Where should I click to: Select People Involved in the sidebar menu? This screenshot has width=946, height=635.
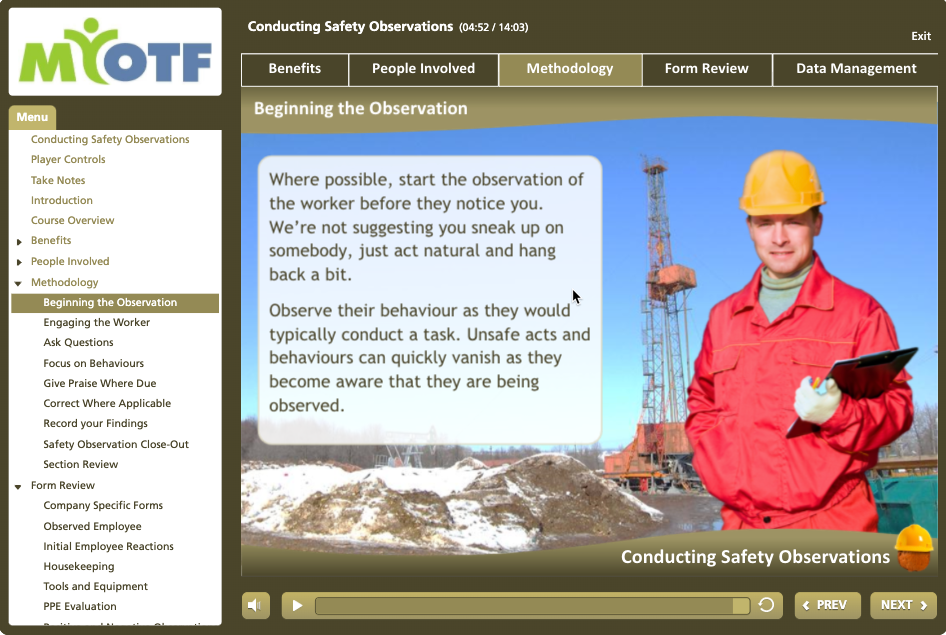click(70, 262)
